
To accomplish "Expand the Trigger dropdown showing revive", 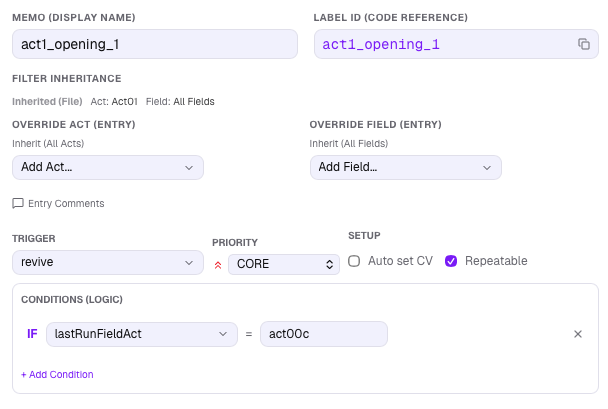I will [x=107, y=262].
